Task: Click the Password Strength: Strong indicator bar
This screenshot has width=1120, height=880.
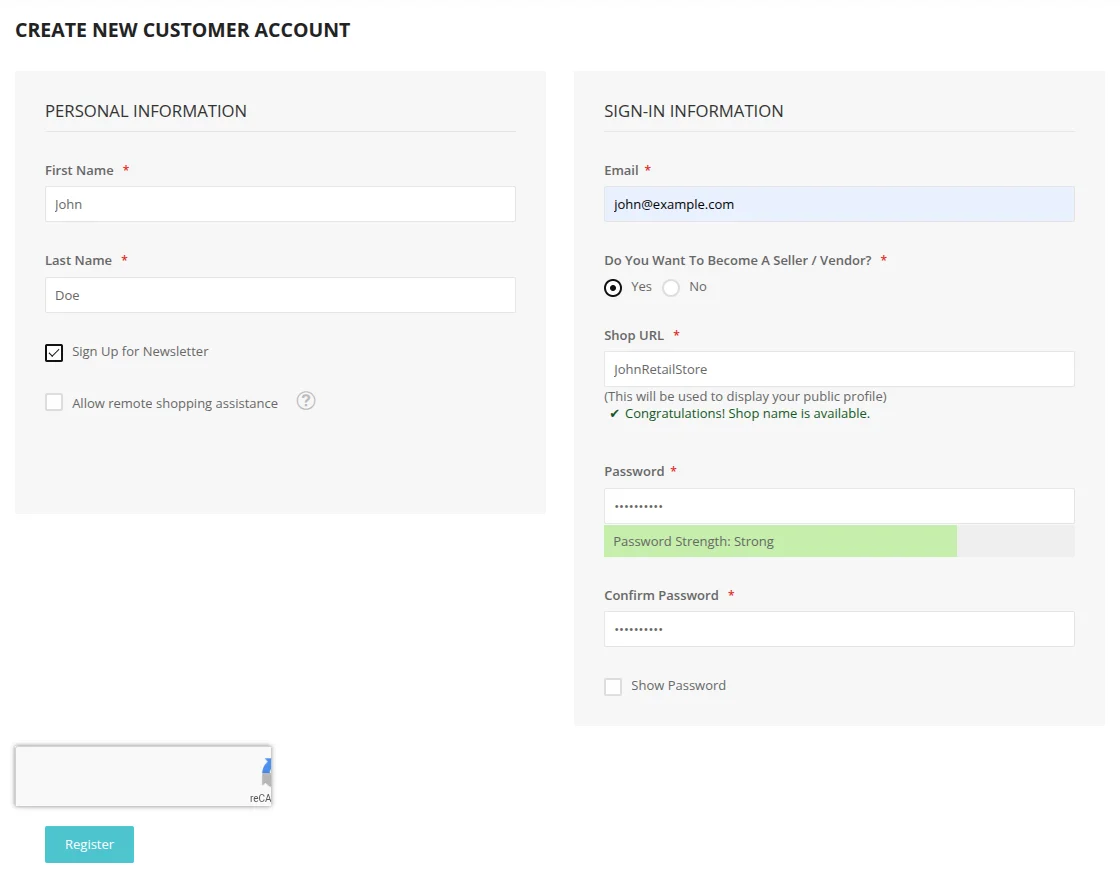Action: [x=780, y=541]
